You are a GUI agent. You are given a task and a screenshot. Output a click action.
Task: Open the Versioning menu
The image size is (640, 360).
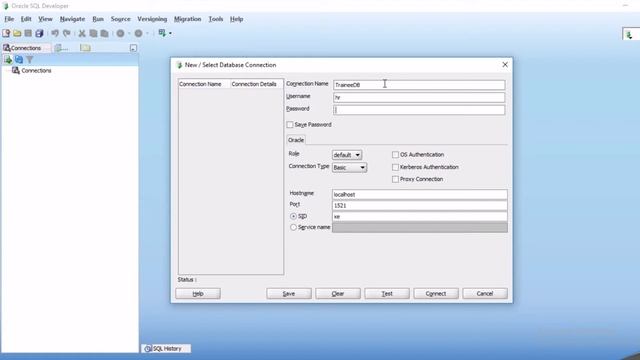[x=152, y=19]
